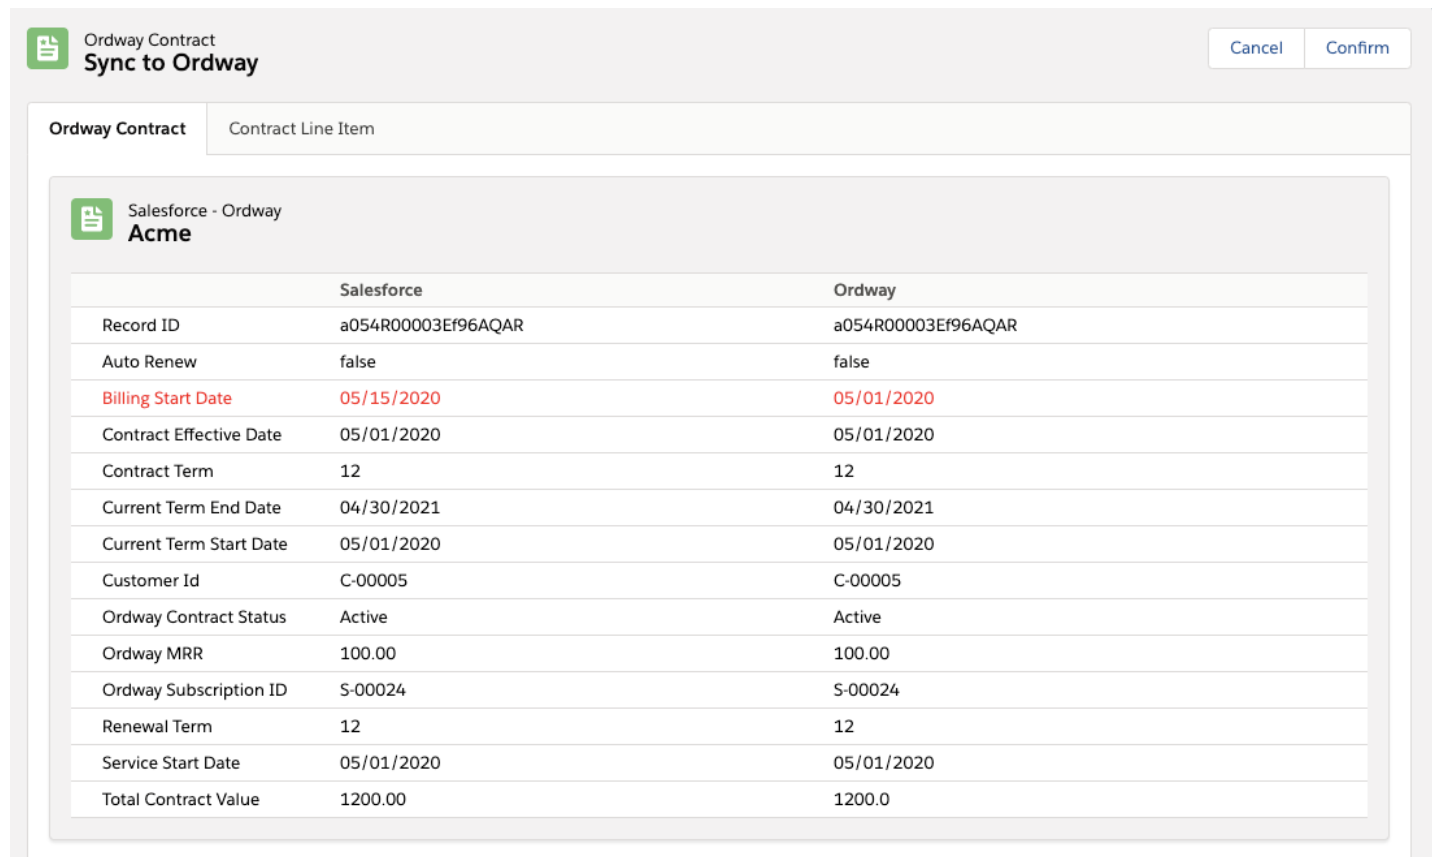Screen dimensions: 1439x857
Task: Click Salesforce Billing Start Date 05/15/2020
Action: click(x=390, y=398)
